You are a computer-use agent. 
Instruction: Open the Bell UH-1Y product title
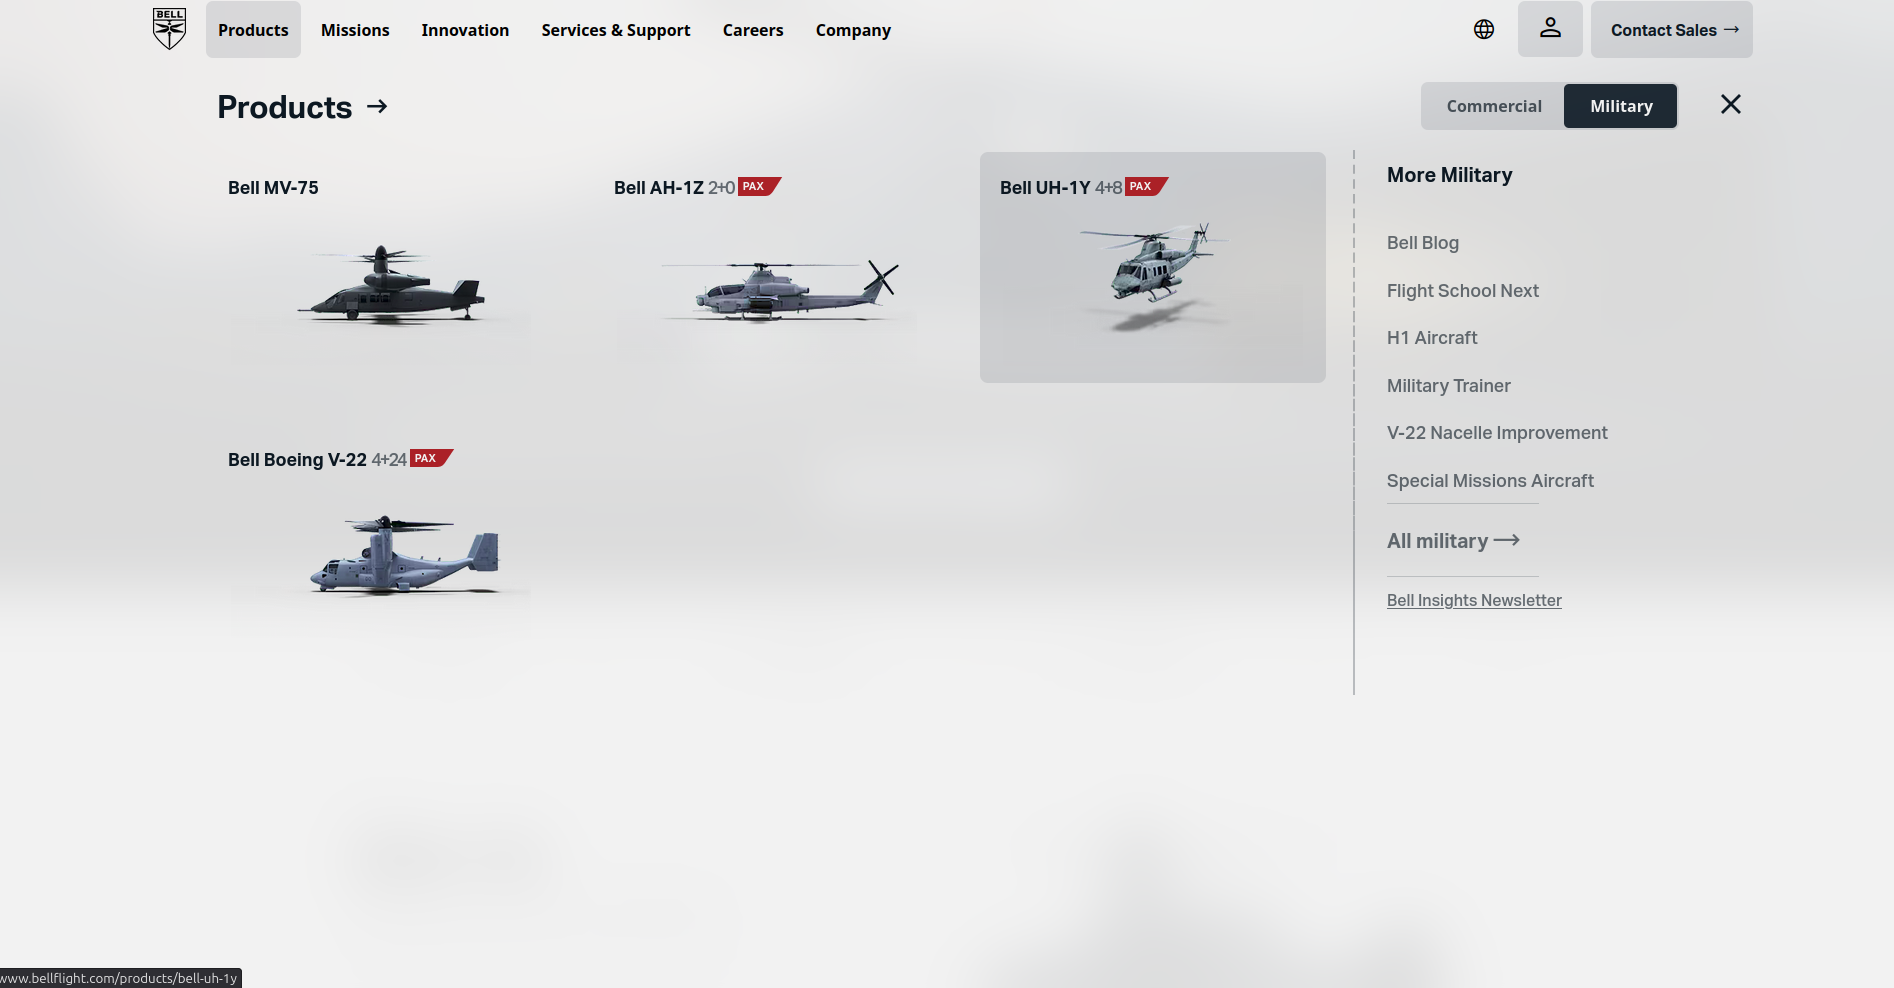point(1045,188)
